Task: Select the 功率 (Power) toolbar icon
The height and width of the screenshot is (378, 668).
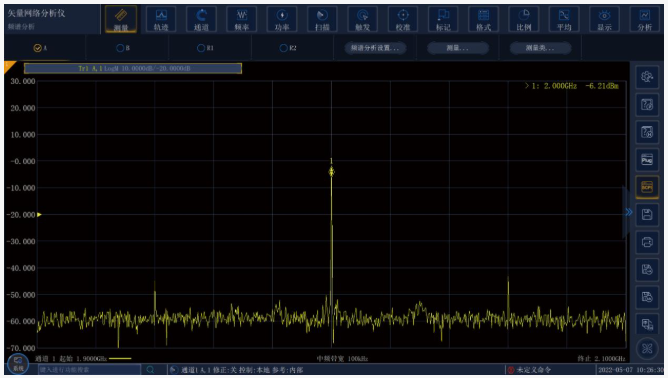Action: (x=282, y=19)
